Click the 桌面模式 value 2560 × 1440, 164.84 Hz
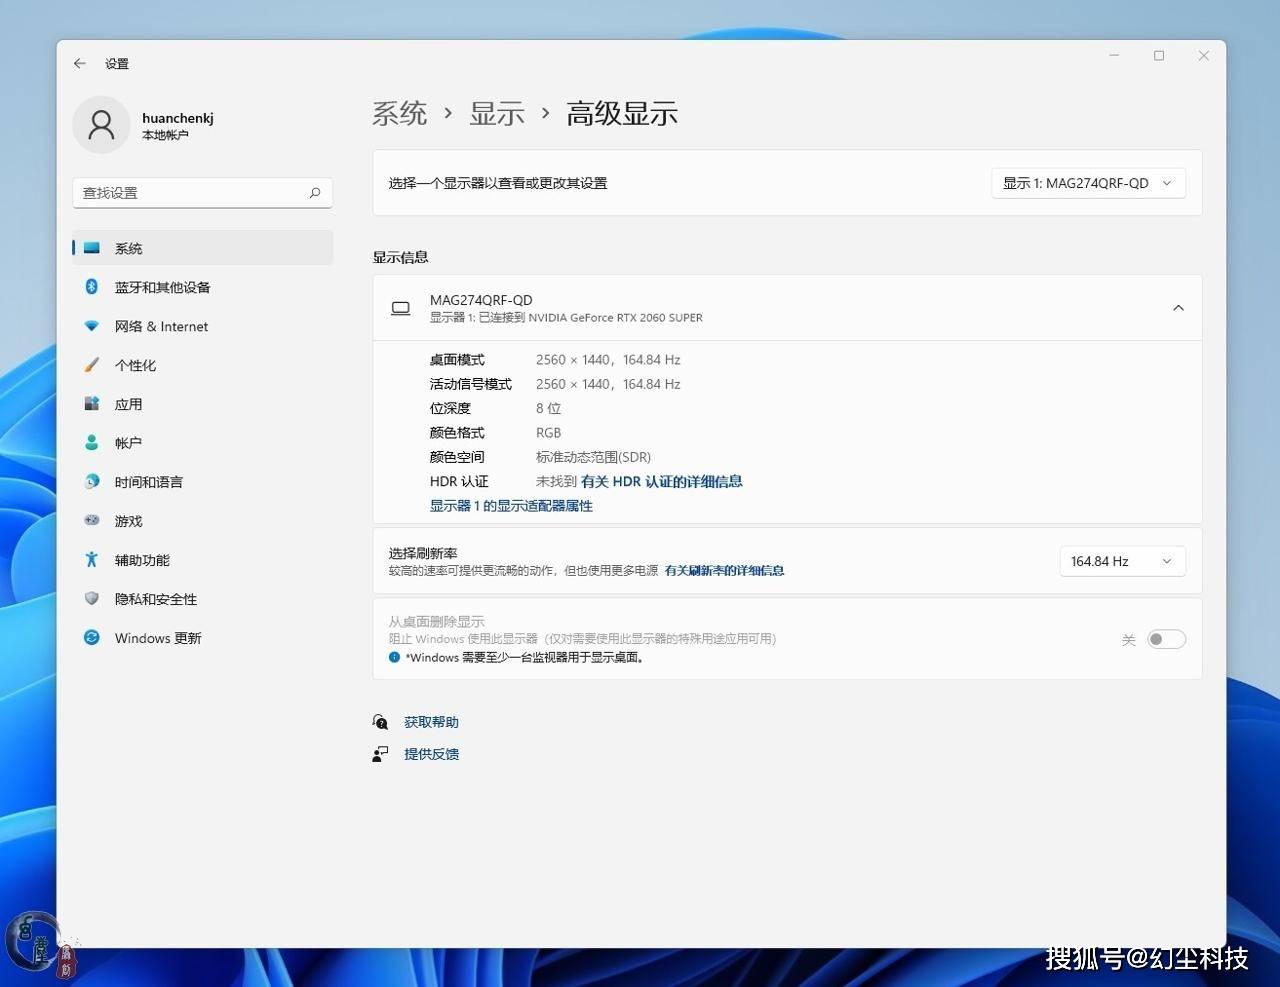The height and width of the screenshot is (987, 1280). click(x=608, y=360)
